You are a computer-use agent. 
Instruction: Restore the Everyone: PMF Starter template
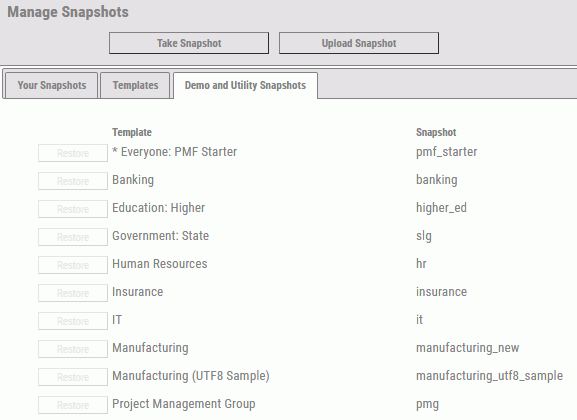(73, 153)
